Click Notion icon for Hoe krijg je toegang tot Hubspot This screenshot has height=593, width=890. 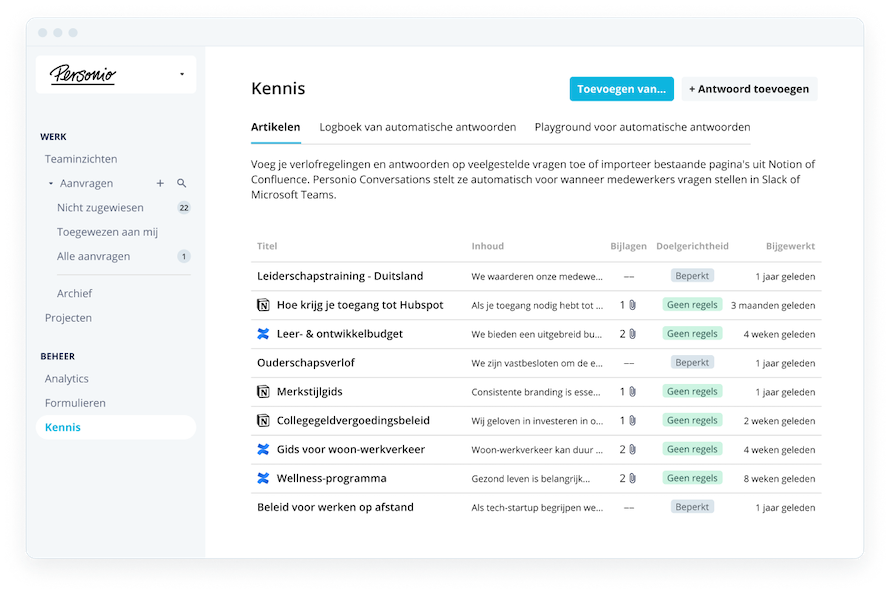pyautogui.click(x=263, y=305)
